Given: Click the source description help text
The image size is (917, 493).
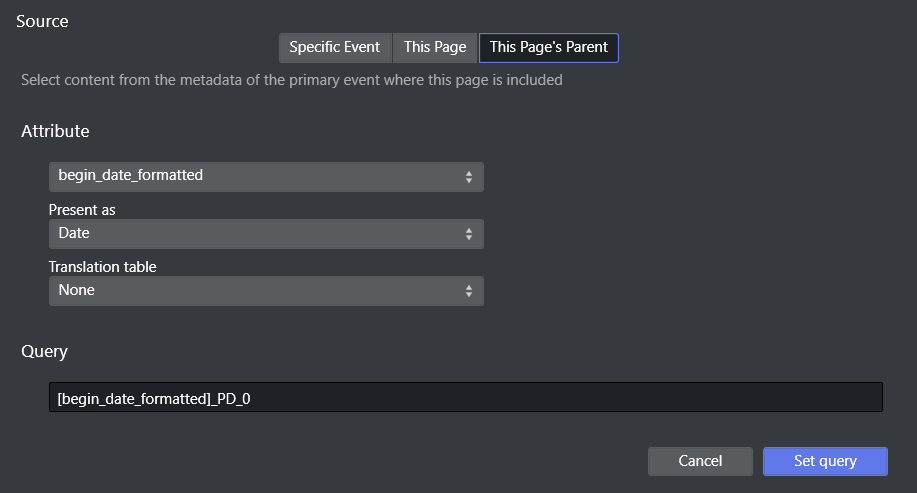Looking at the screenshot, I should [x=291, y=80].
